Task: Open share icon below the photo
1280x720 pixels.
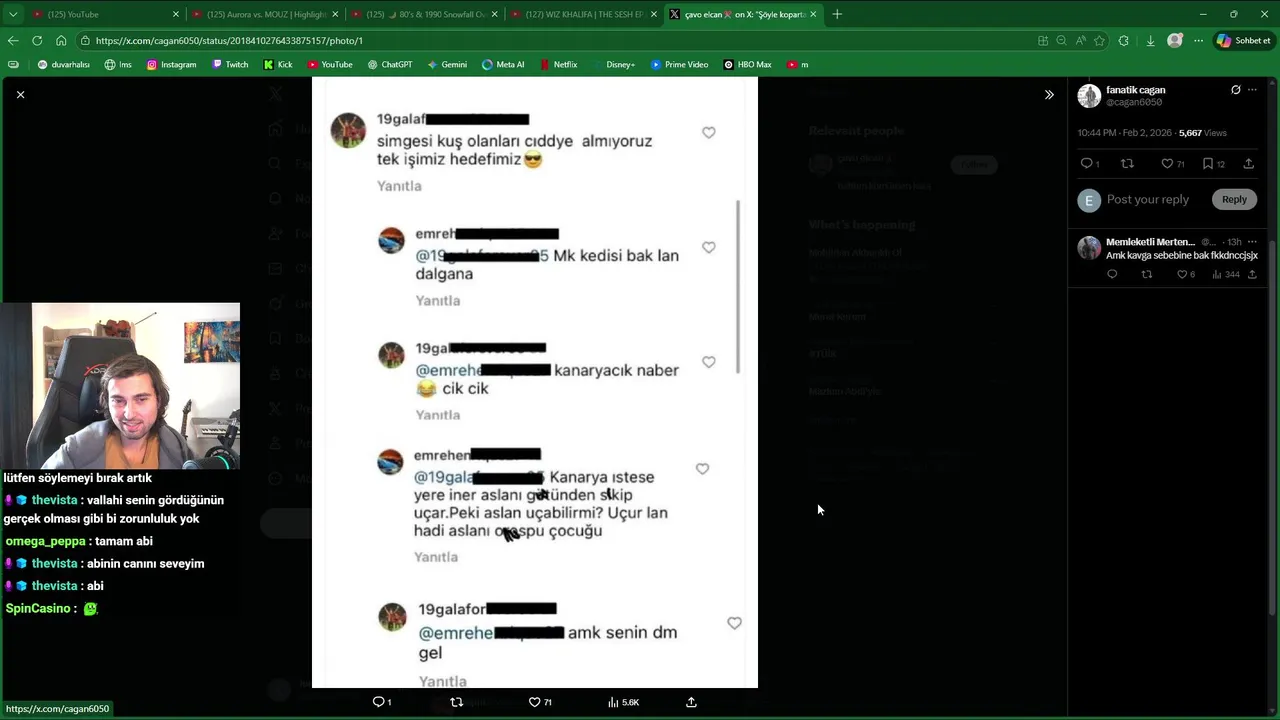Action: (x=691, y=702)
